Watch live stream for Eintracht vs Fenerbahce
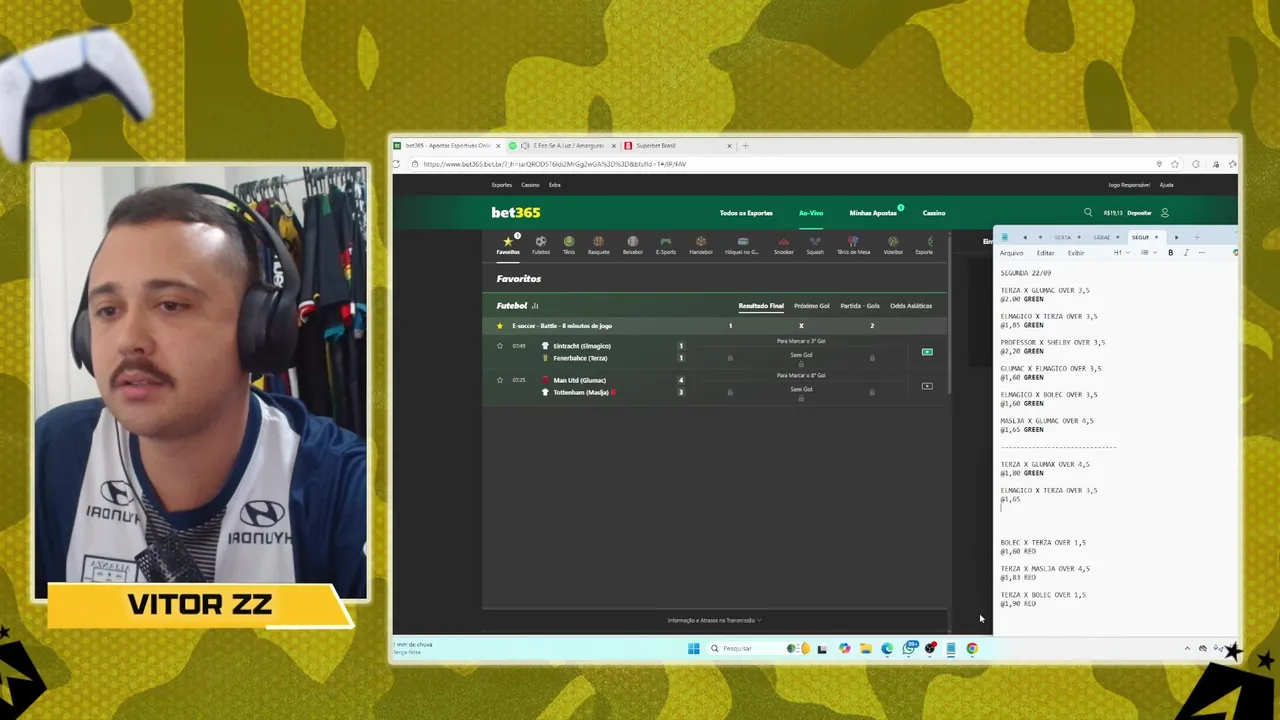 tap(927, 352)
